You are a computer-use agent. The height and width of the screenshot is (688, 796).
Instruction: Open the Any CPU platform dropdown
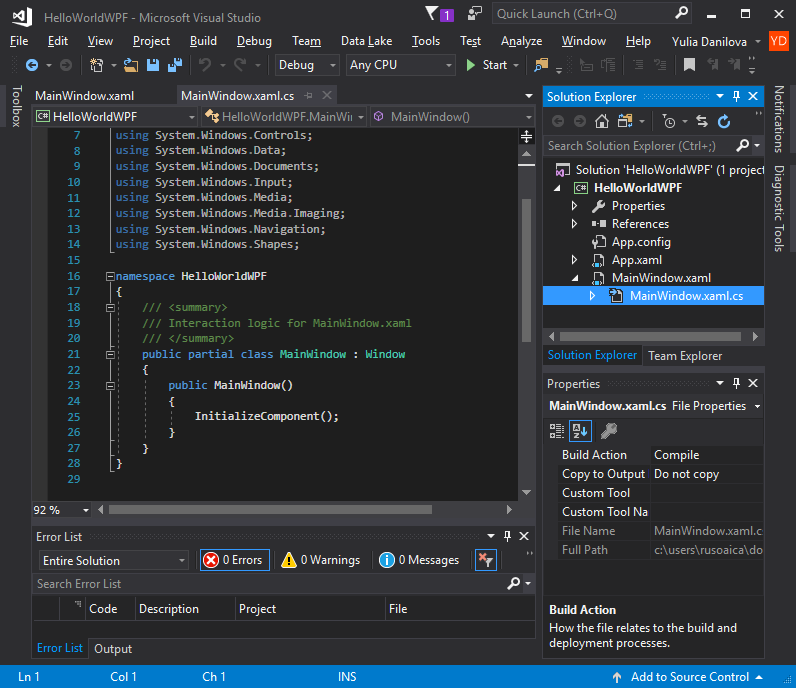pyautogui.click(x=401, y=65)
